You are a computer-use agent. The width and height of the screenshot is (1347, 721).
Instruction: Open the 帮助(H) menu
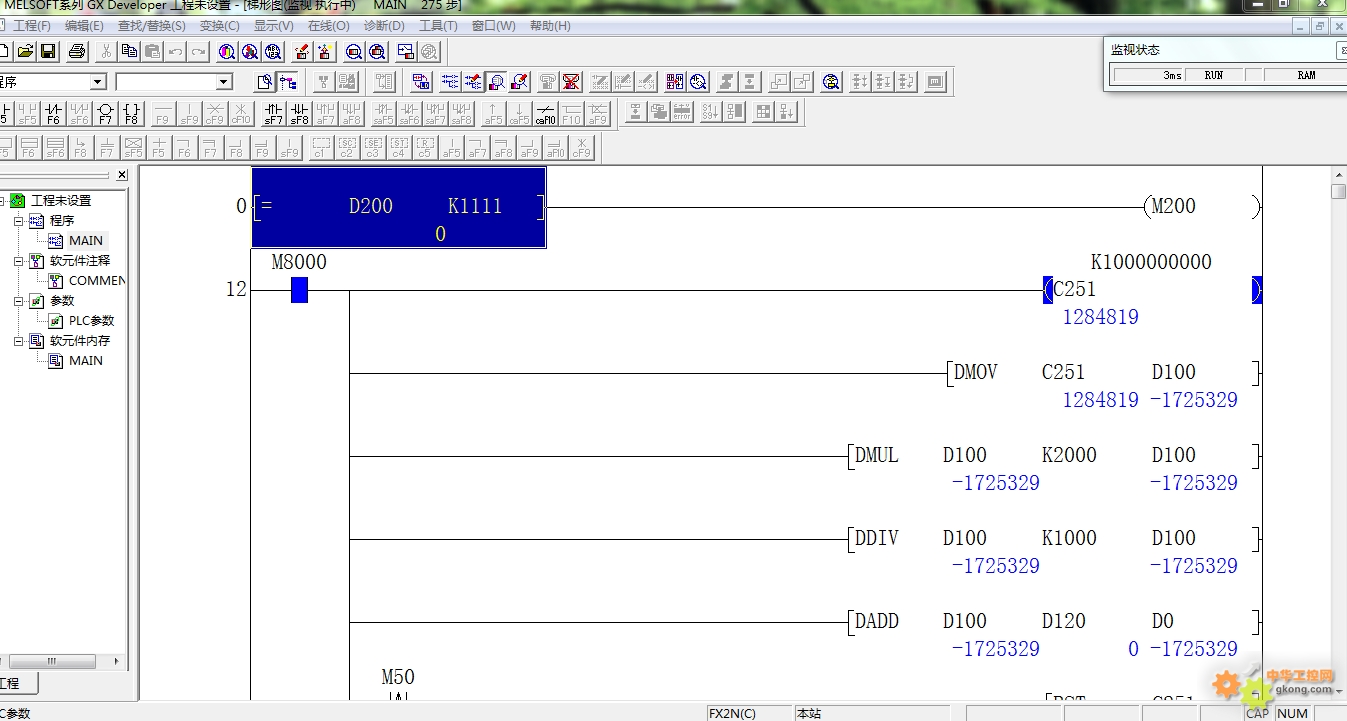coord(550,26)
